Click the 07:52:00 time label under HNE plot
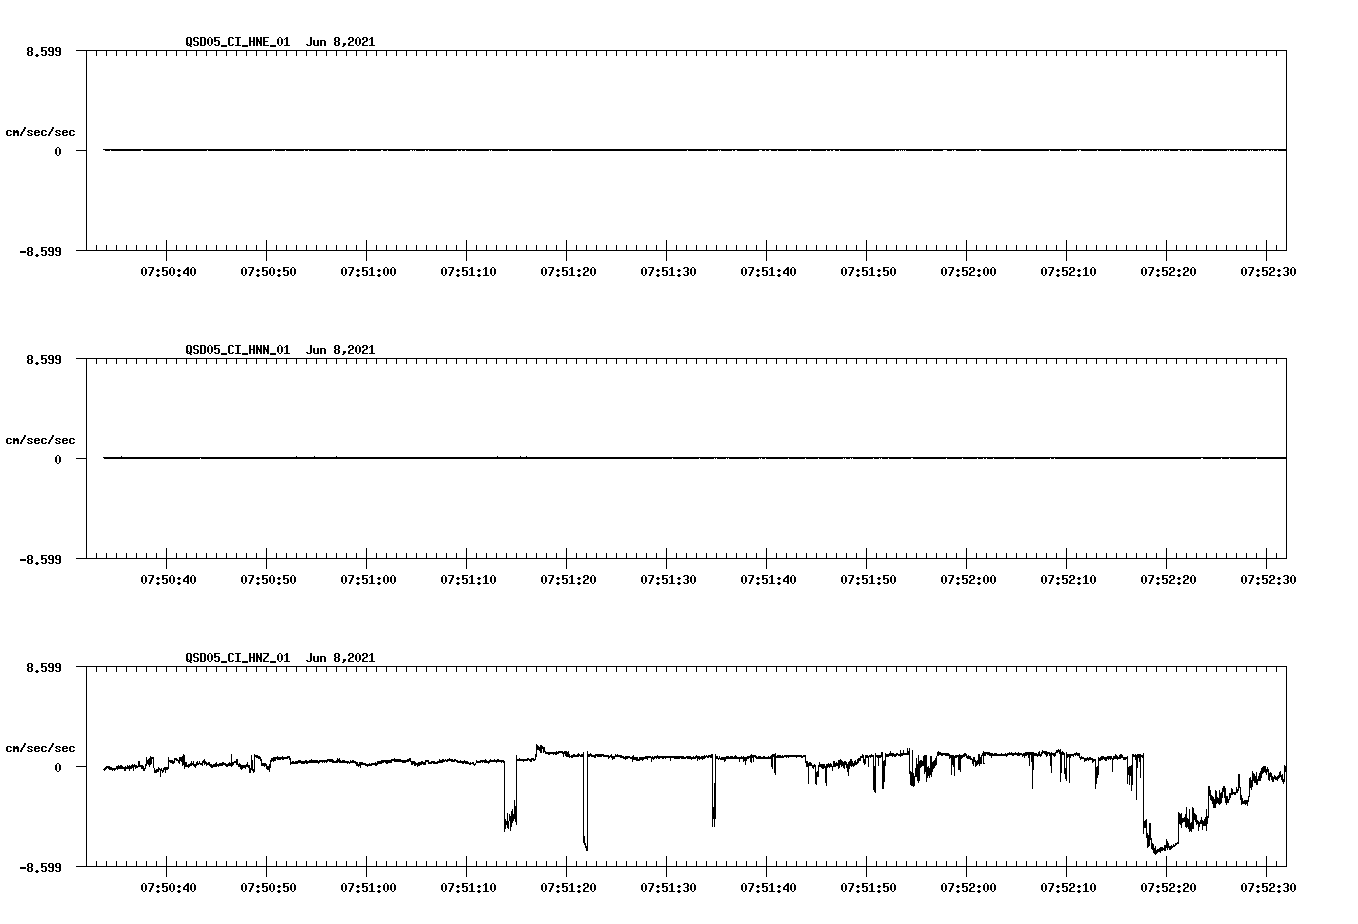The image size is (1358, 924). pyautogui.click(x=968, y=271)
